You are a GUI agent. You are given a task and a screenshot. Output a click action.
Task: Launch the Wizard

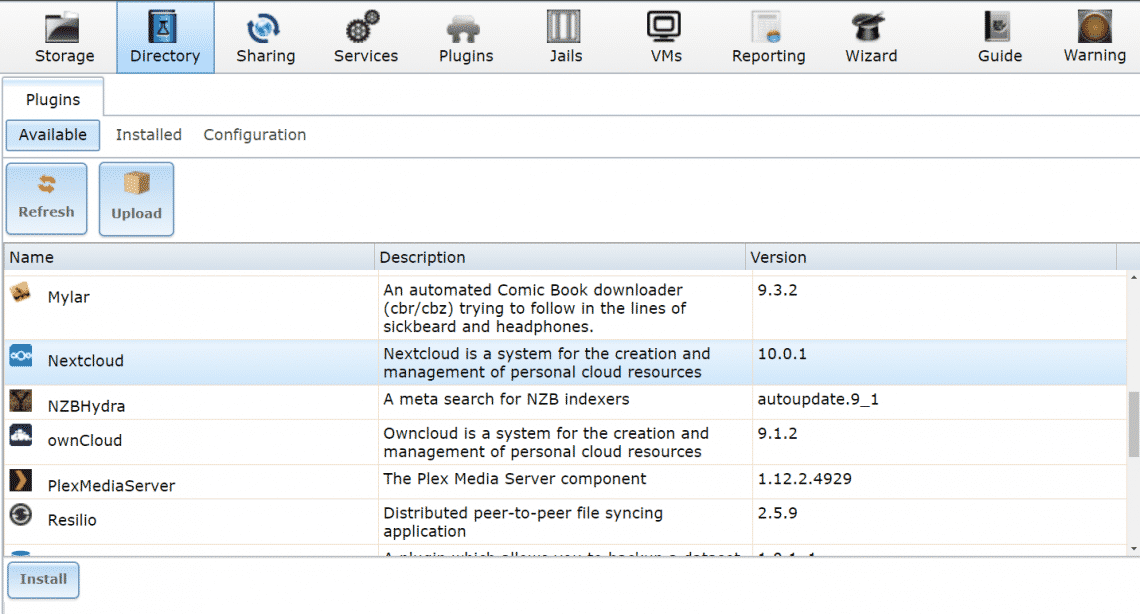tap(870, 38)
